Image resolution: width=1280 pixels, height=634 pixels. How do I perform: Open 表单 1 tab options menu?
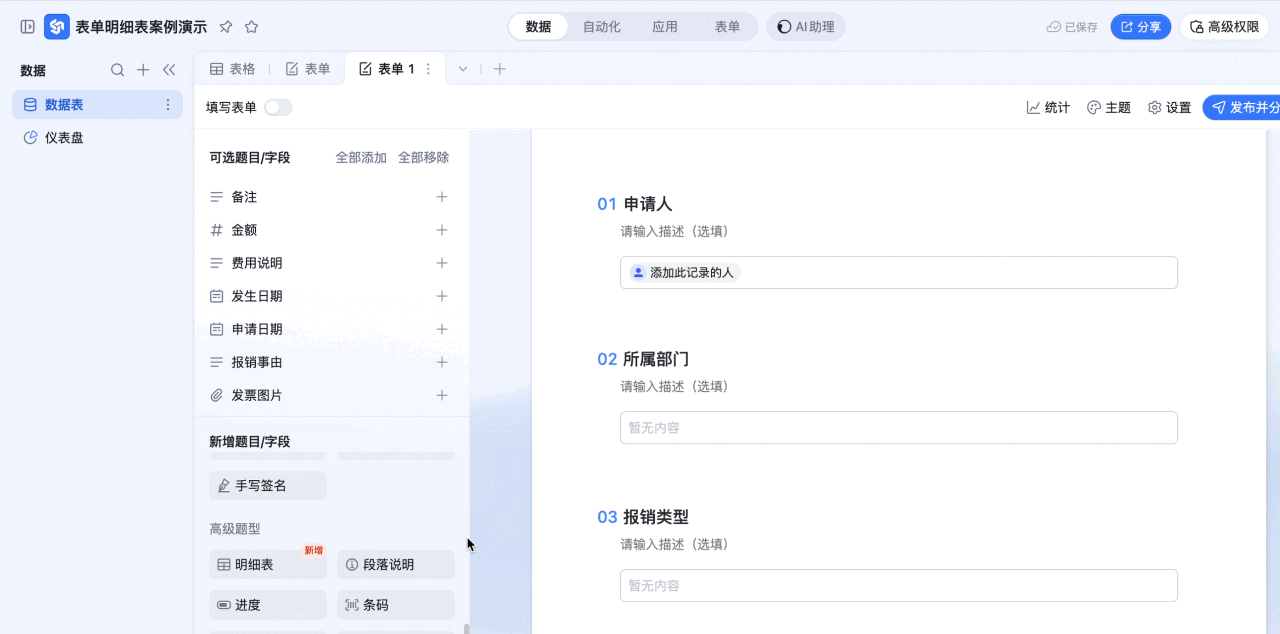429,69
